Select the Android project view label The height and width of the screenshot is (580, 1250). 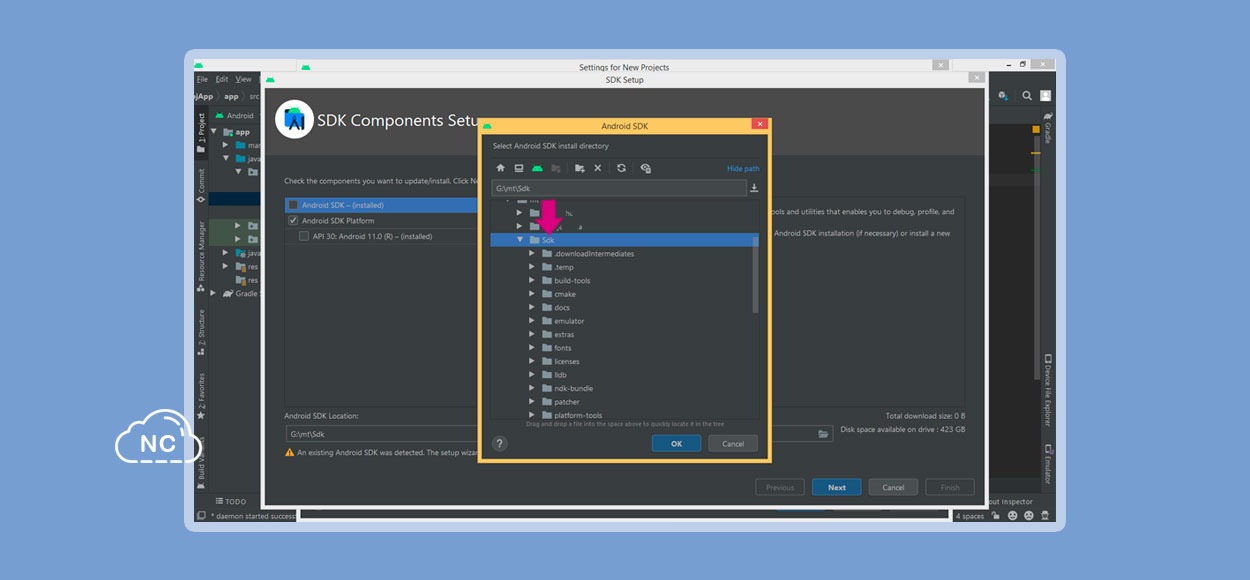(x=240, y=116)
